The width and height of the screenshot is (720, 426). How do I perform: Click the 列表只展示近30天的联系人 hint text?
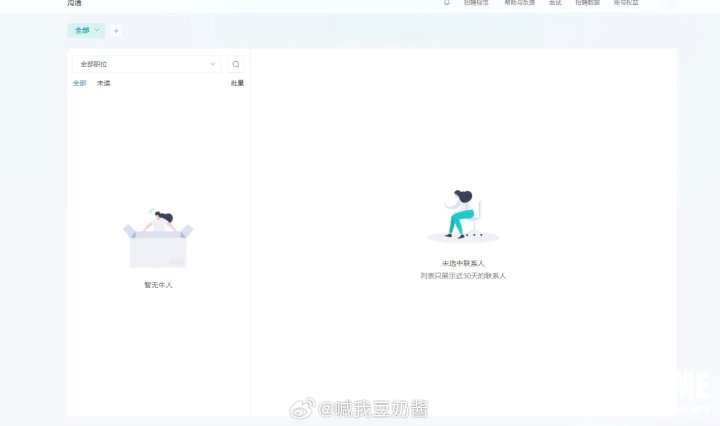pyautogui.click(x=463, y=275)
